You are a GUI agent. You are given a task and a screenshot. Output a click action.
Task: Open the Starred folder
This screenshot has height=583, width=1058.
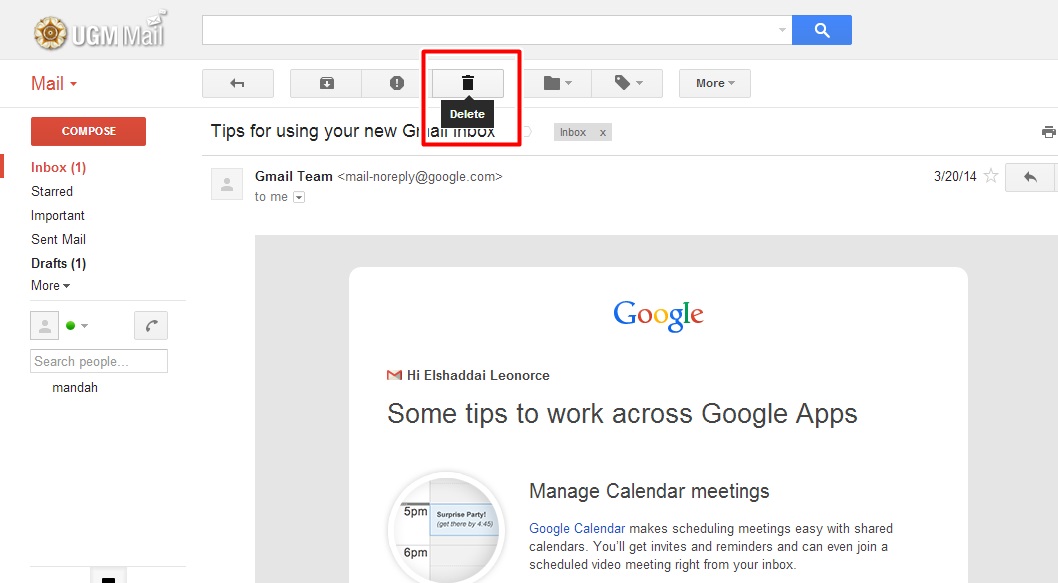52,192
